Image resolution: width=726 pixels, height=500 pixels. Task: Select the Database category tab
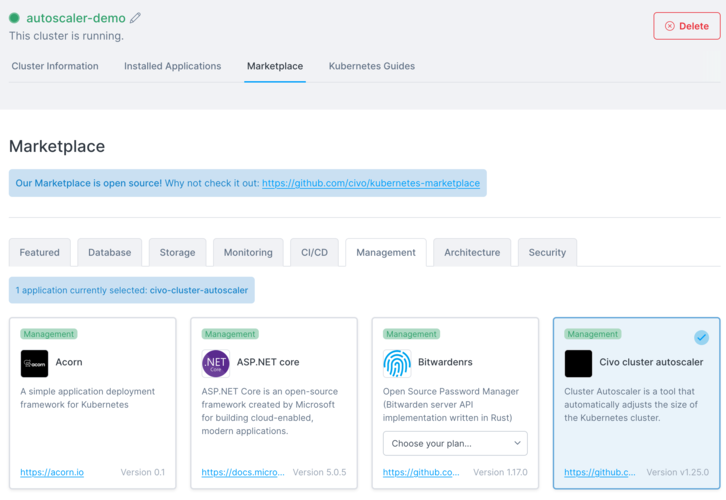pos(109,253)
